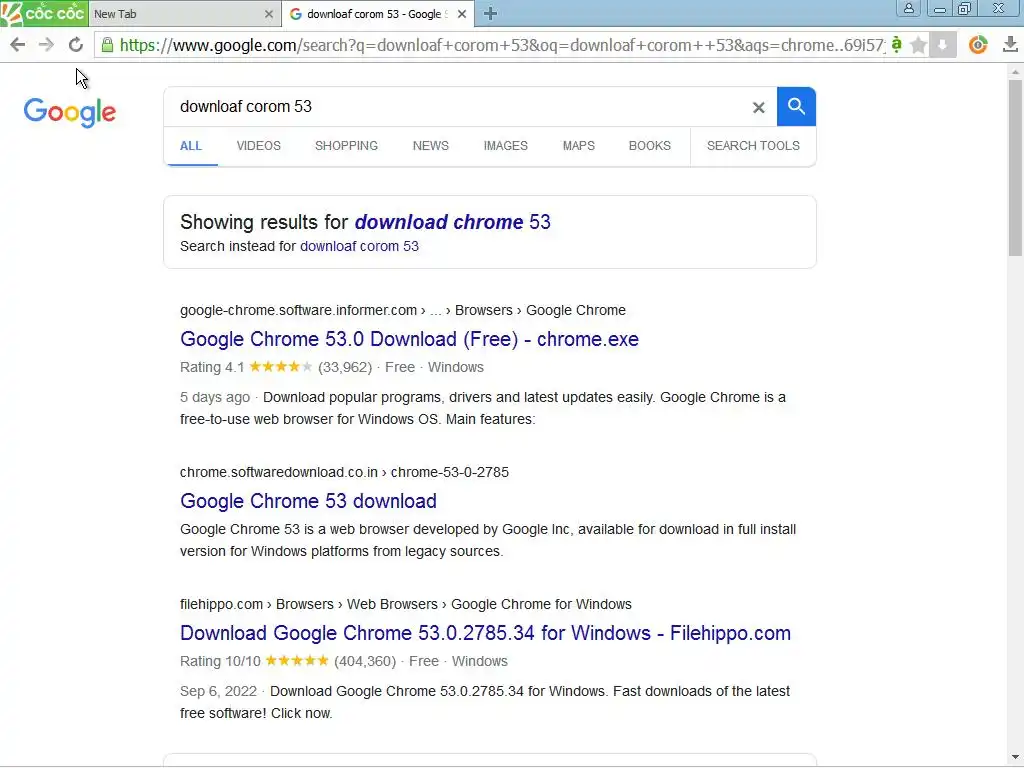The image size is (1024, 768).
Task: Open downloads with the rightmost toolbar download icon
Action: click(1010, 44)
